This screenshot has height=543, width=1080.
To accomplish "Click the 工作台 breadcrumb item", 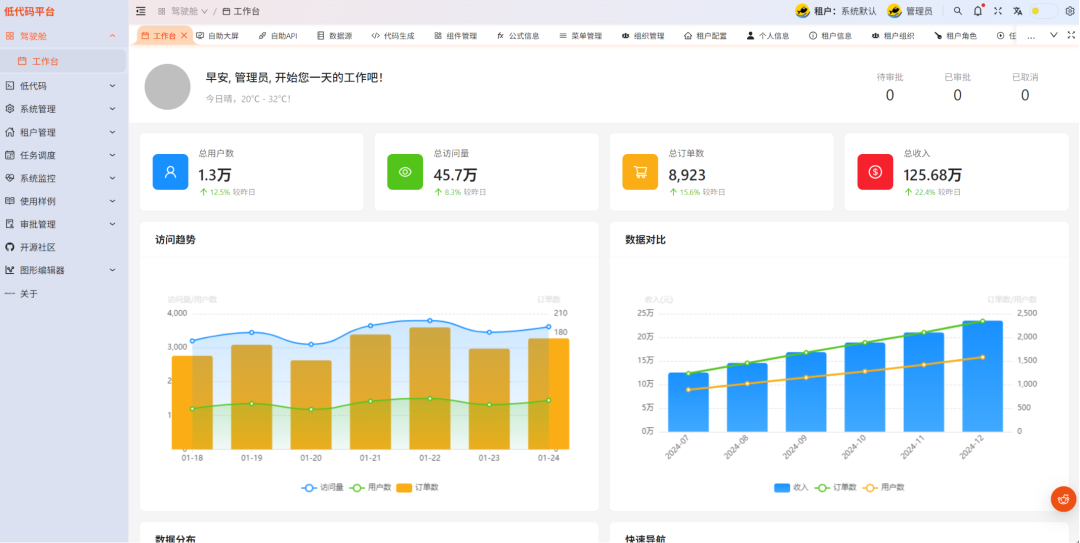I will (x=241, y=11).
